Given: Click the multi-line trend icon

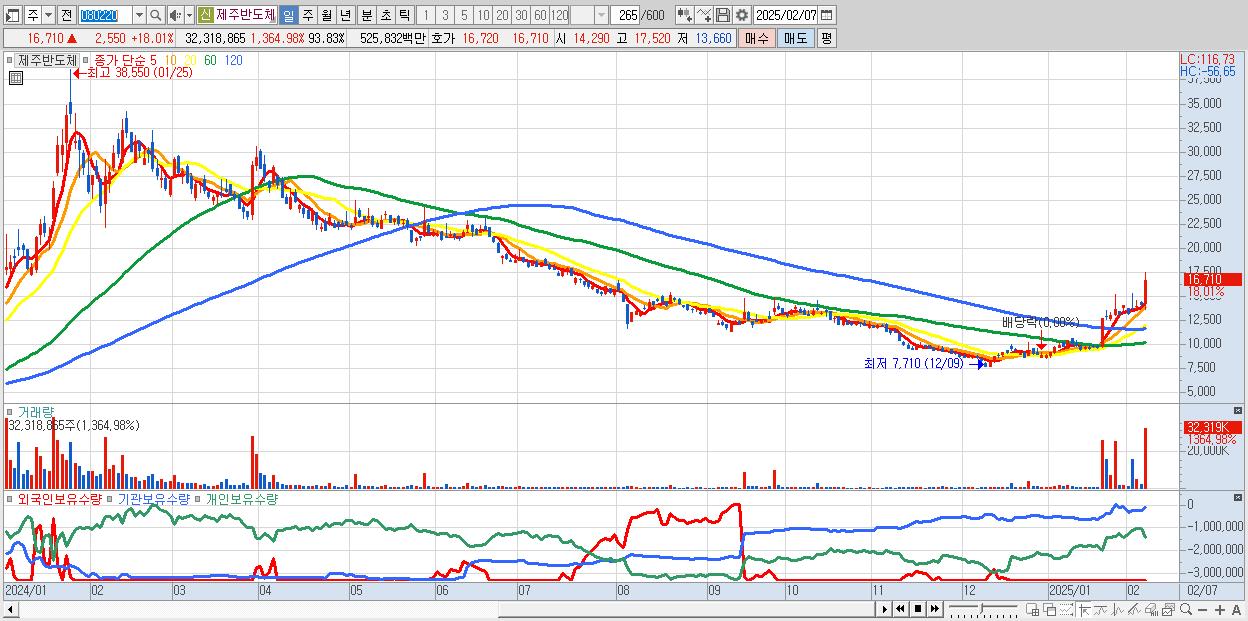Looking at the screenshot, I should click(x=1133, y=609).
